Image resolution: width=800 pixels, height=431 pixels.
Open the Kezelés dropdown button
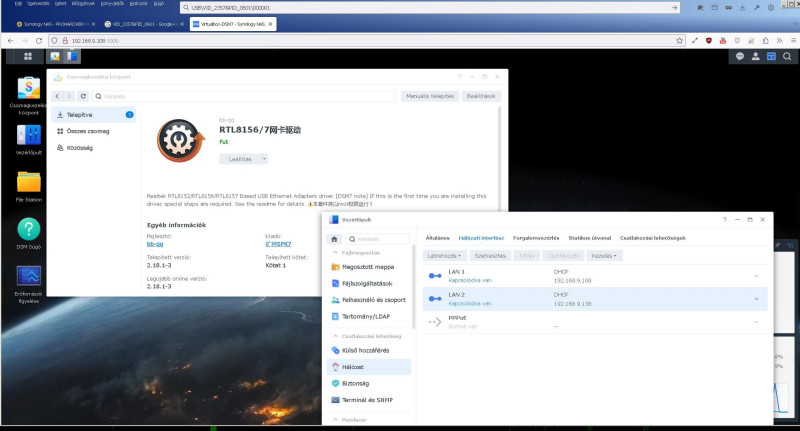pos(604,256)
